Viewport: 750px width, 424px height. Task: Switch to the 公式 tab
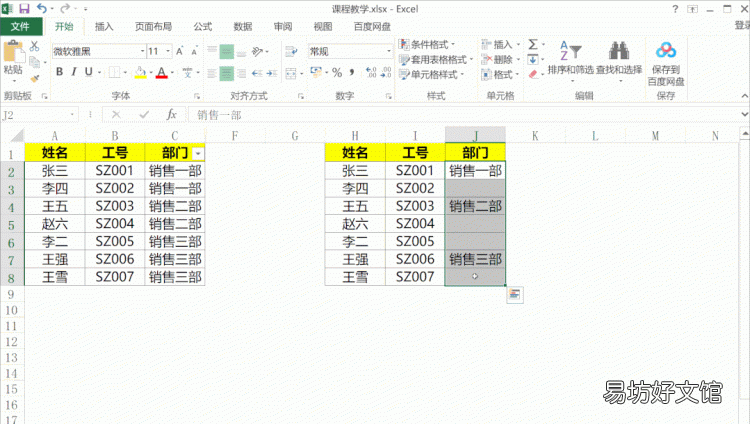(203, 26)
